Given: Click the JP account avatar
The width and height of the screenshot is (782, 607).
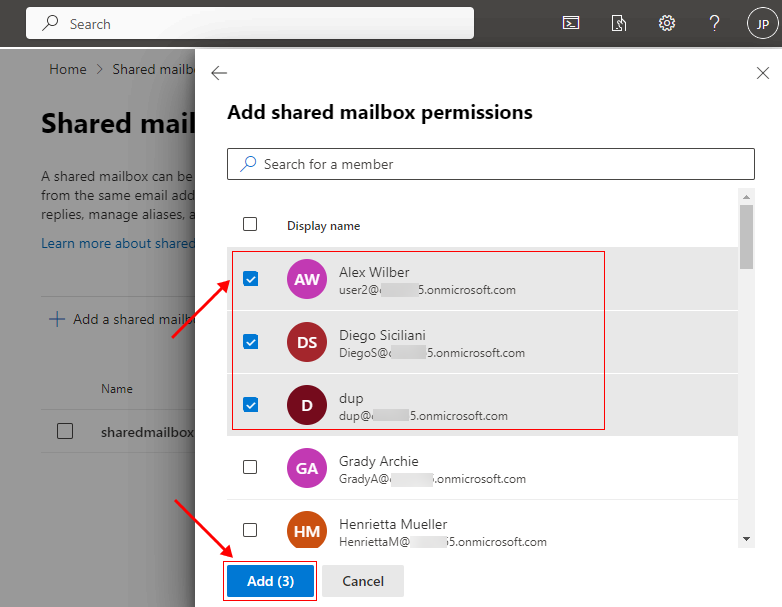Looking at the screenshot, I should [761, 24].
